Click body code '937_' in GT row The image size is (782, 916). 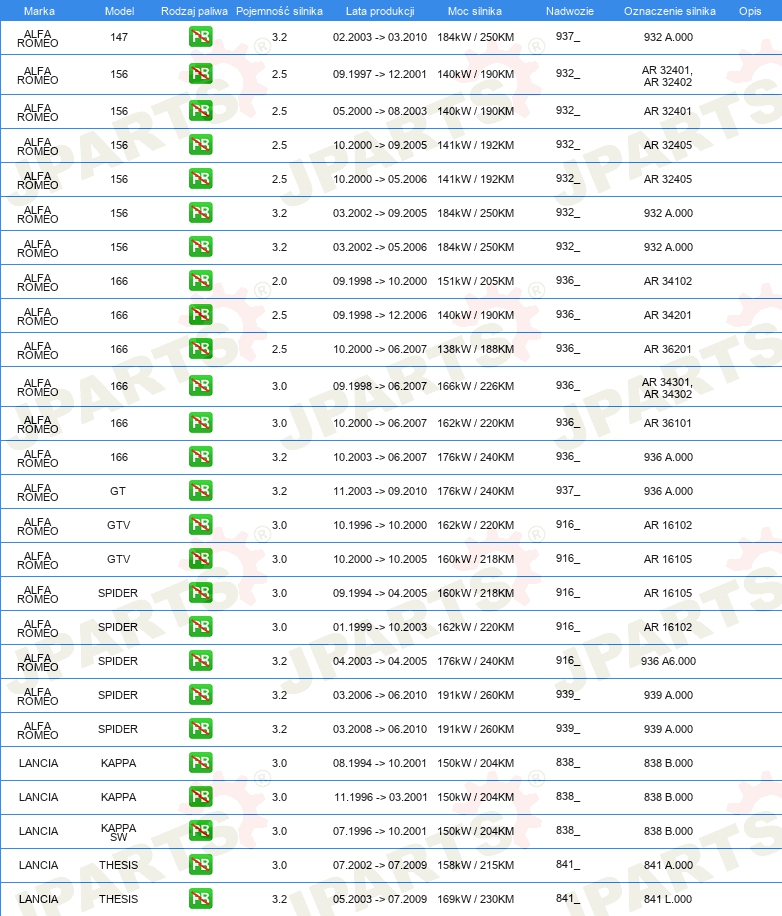coord(568,491)
